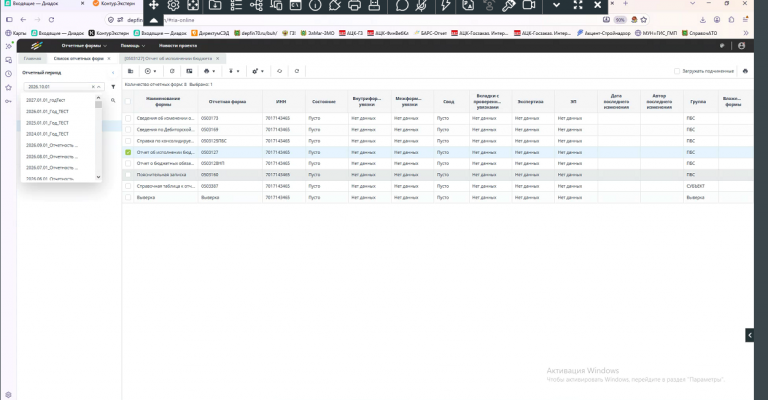Collapse left panel with the chevron arrow
Image resolution: width=768 pixels, height=400 pixels.
click(113, 72)
